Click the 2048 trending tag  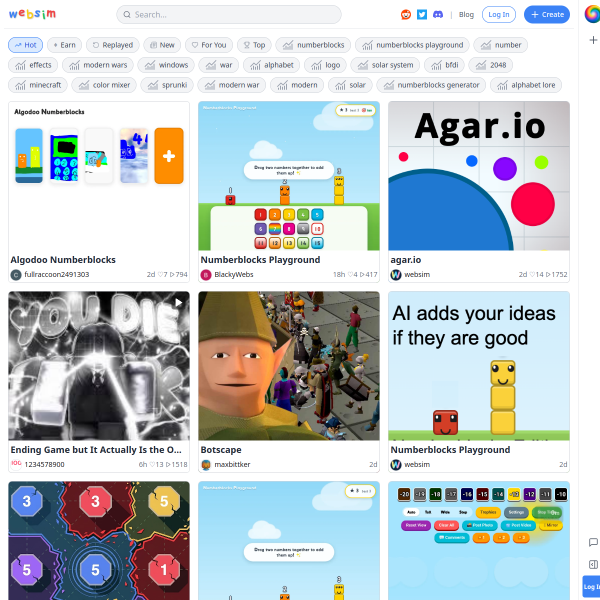(x=491, y=65)
